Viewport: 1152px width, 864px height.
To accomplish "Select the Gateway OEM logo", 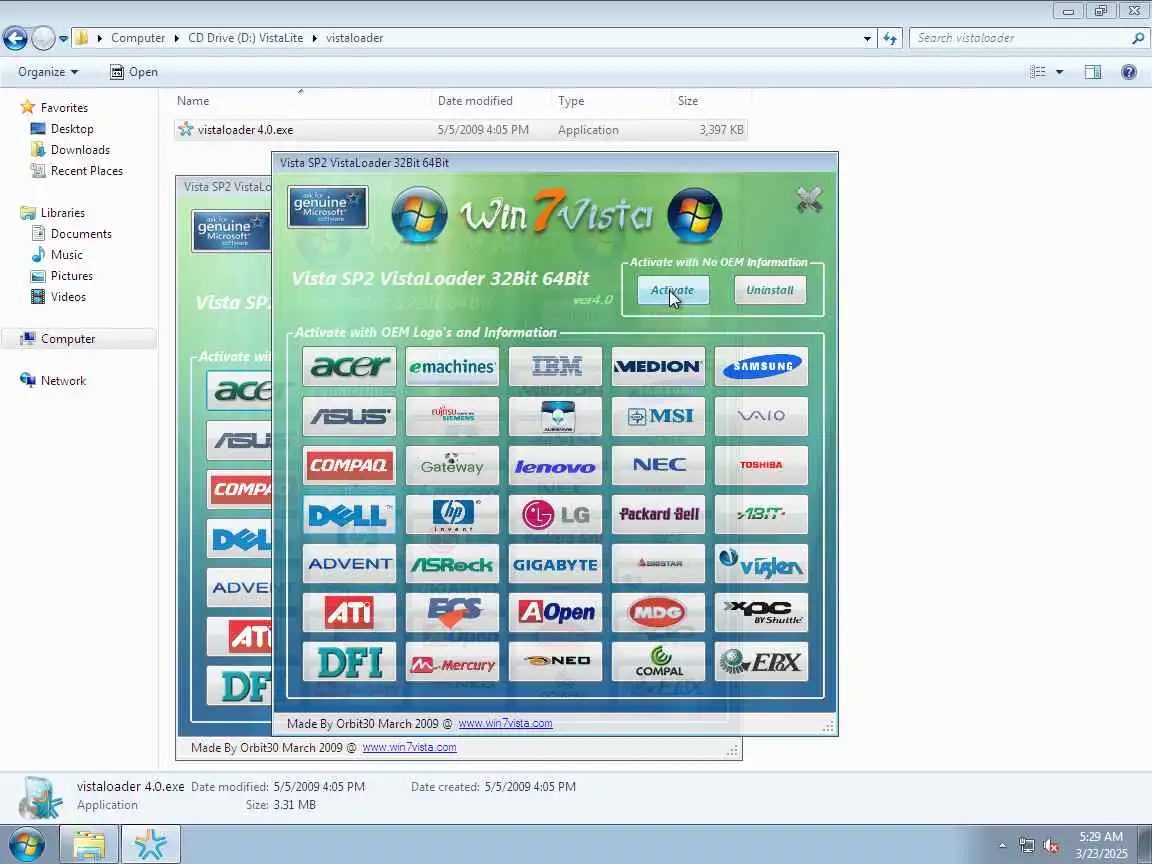I will point(452,465).
